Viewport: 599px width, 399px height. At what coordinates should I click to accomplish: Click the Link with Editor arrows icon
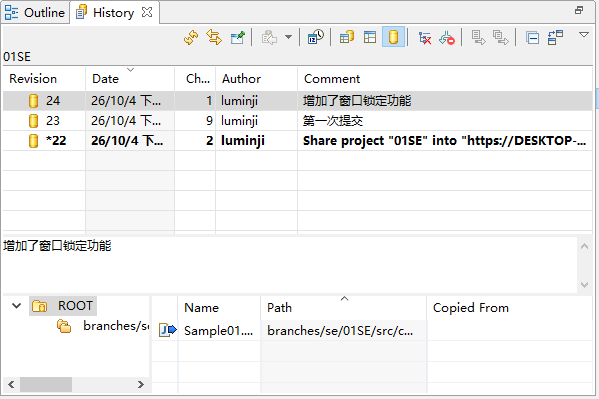(x=214, y=37)
